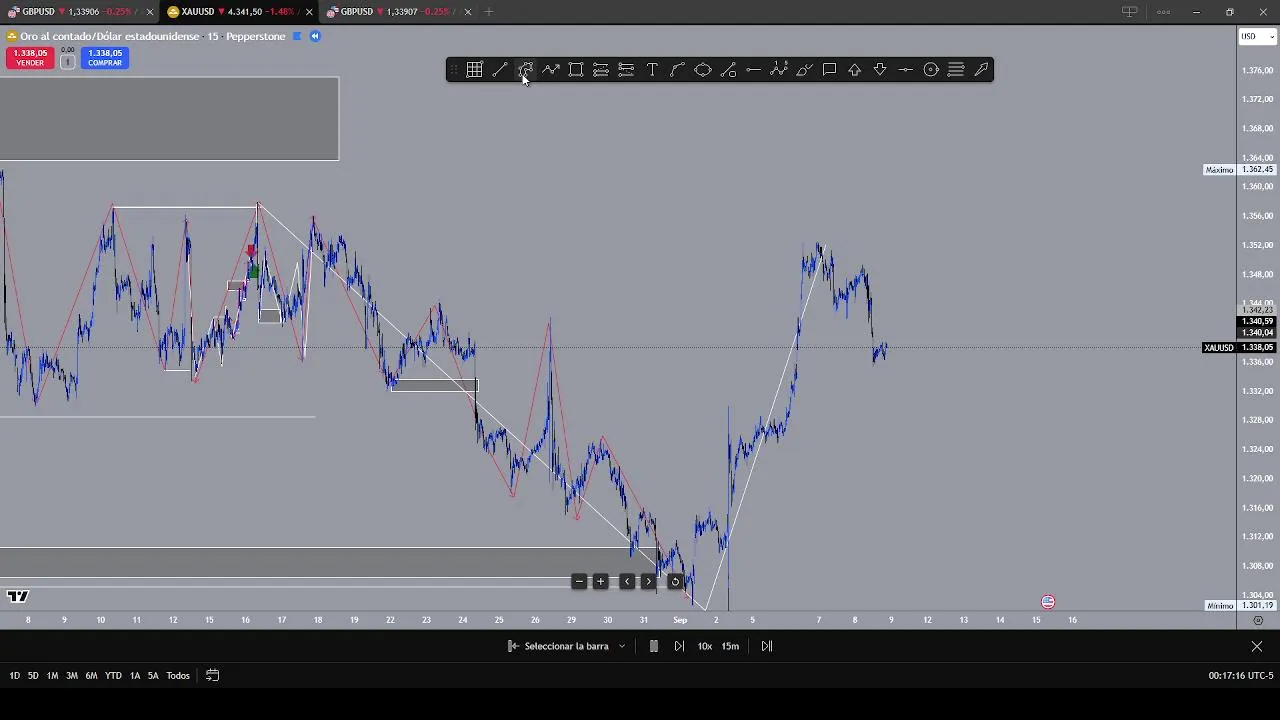Select the up arrow marker tool

click(855, 69)
